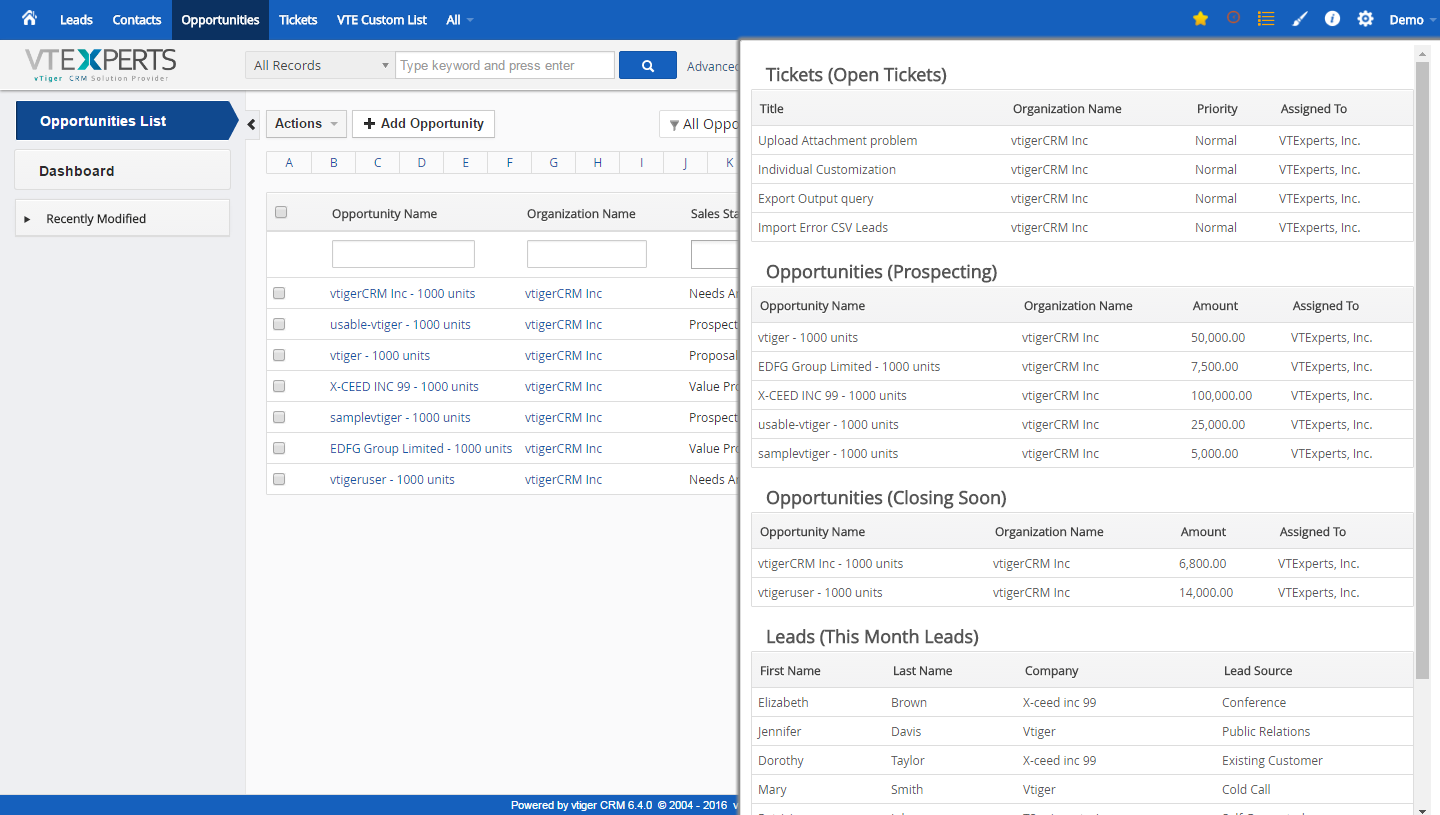Open the All modules dropdown in top bar
The width and height of the screenshot is (1440, 815).
(x=460, y=20)
